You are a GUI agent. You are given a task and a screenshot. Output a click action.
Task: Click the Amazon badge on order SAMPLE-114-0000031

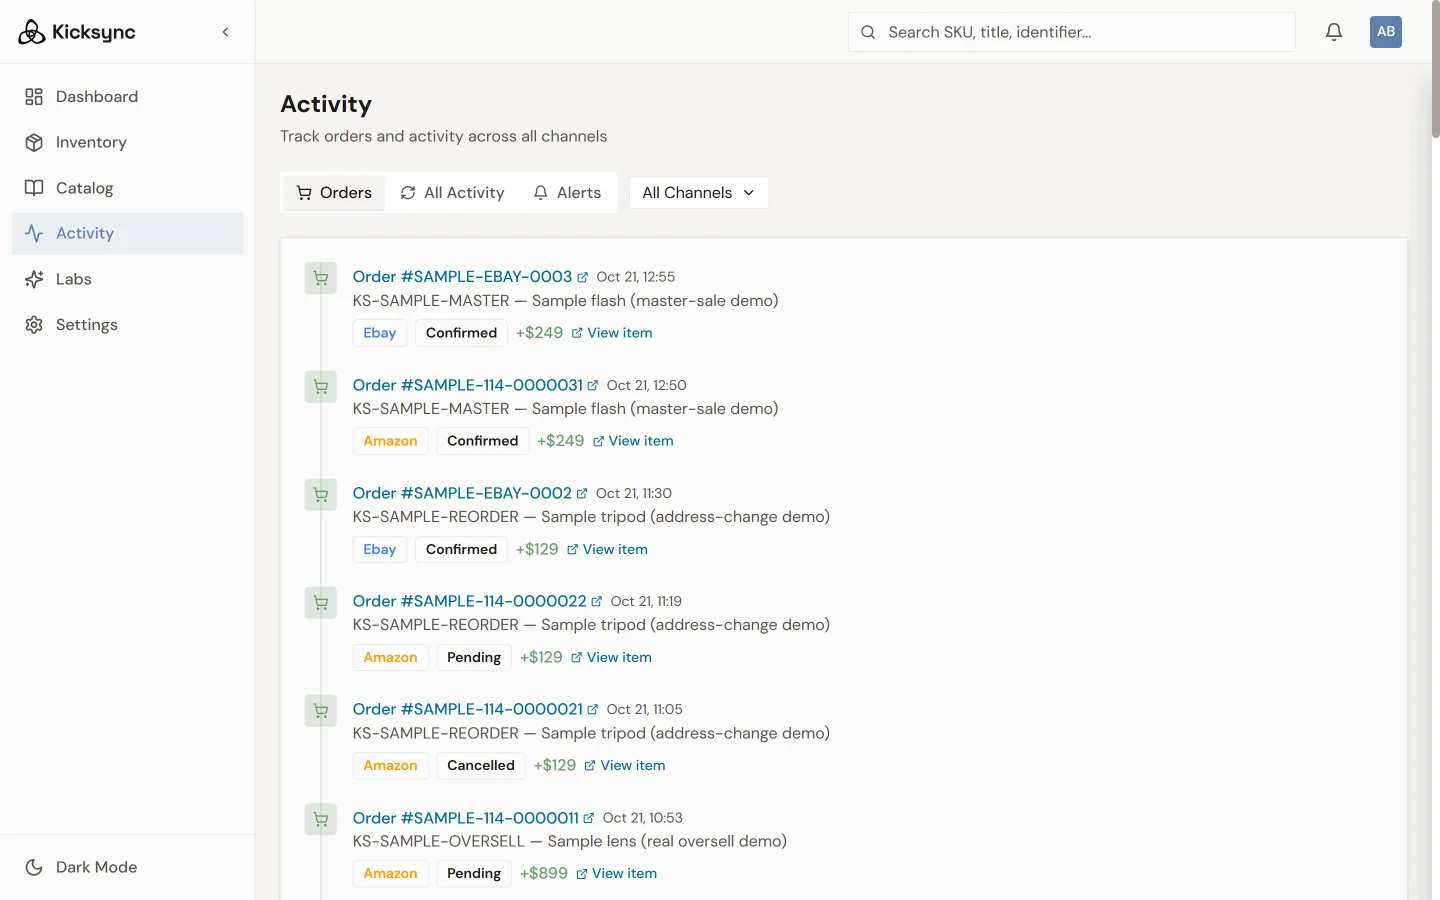point(390,441)
